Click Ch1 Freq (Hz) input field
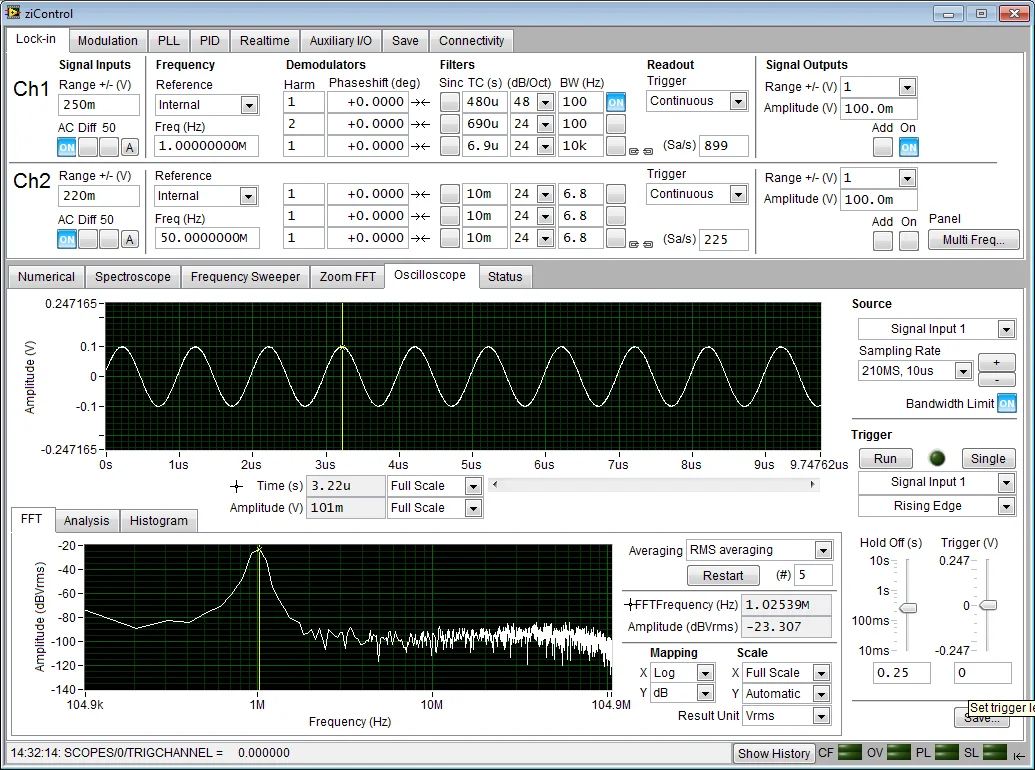Viewport: 1035px width, 770px height. coord(206,146)
